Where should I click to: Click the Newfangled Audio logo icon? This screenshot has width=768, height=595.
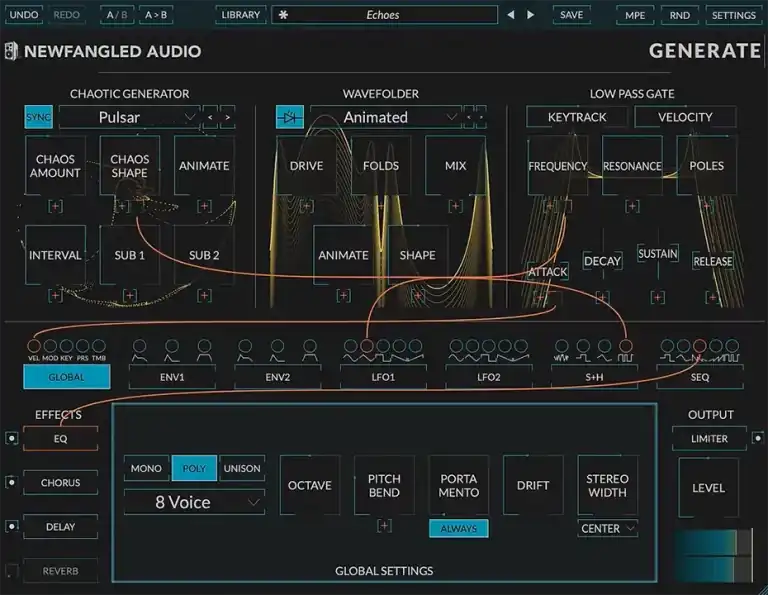pyautogui.click(x=11, y=51)
